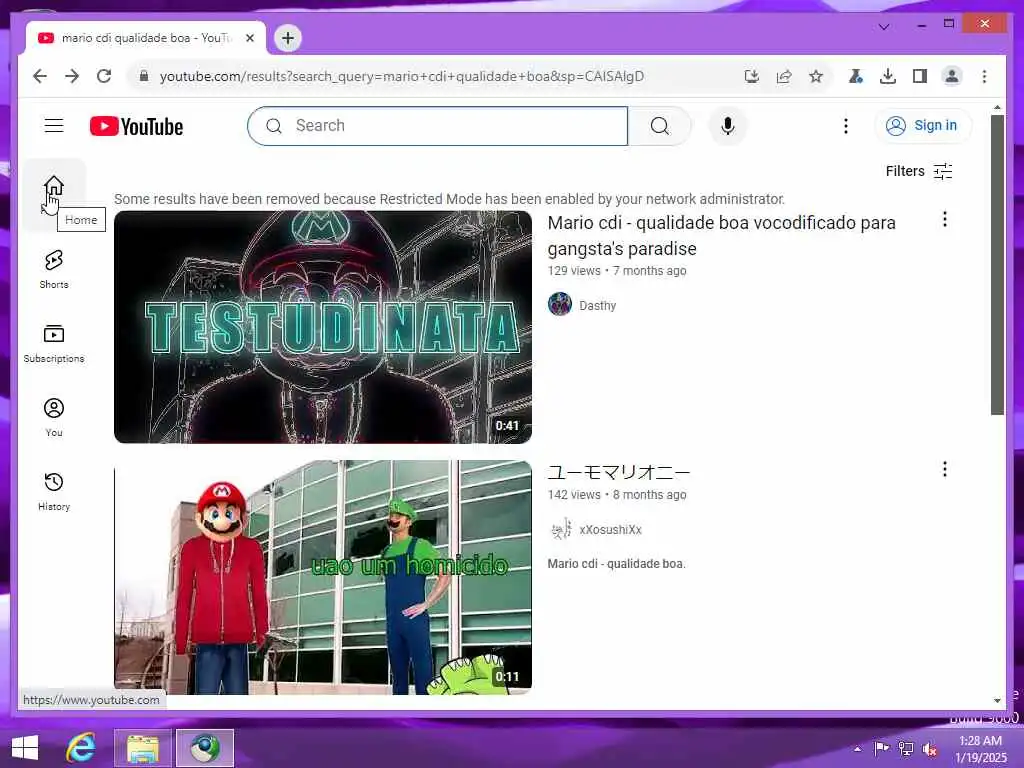Screen dimensions: 1024x768
Task: Open the Chrome Labs flask icon
Action: pyautogui.click(x=856, y=76)
